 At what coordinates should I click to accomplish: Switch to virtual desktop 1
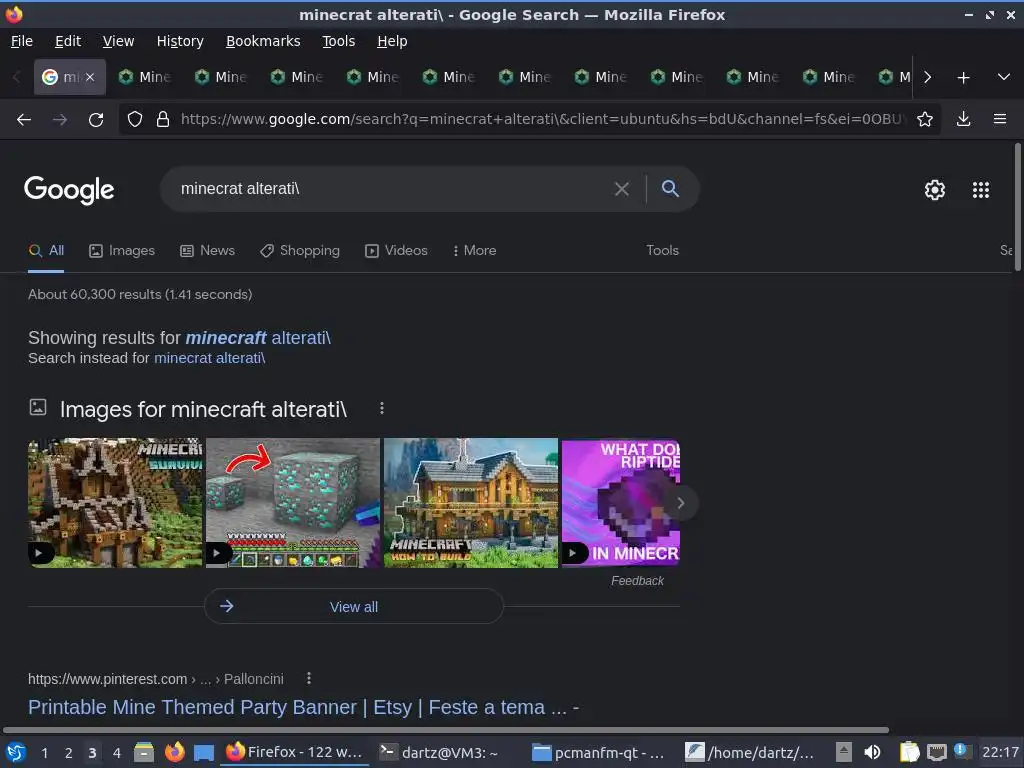tap(44, 753)
